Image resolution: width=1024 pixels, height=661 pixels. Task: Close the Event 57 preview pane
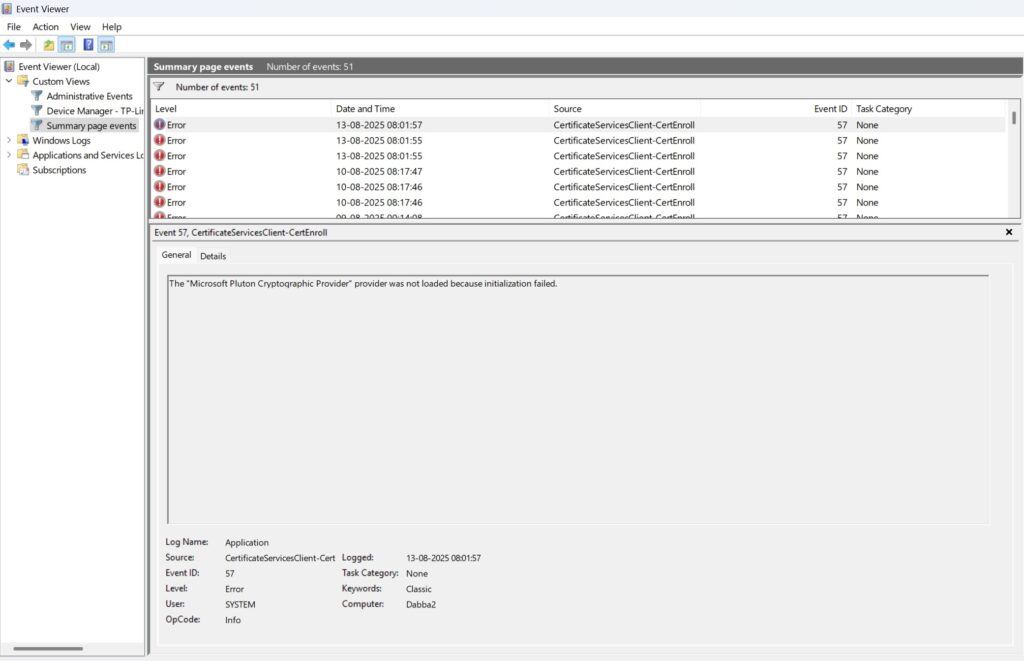[x=1008, y=232]
